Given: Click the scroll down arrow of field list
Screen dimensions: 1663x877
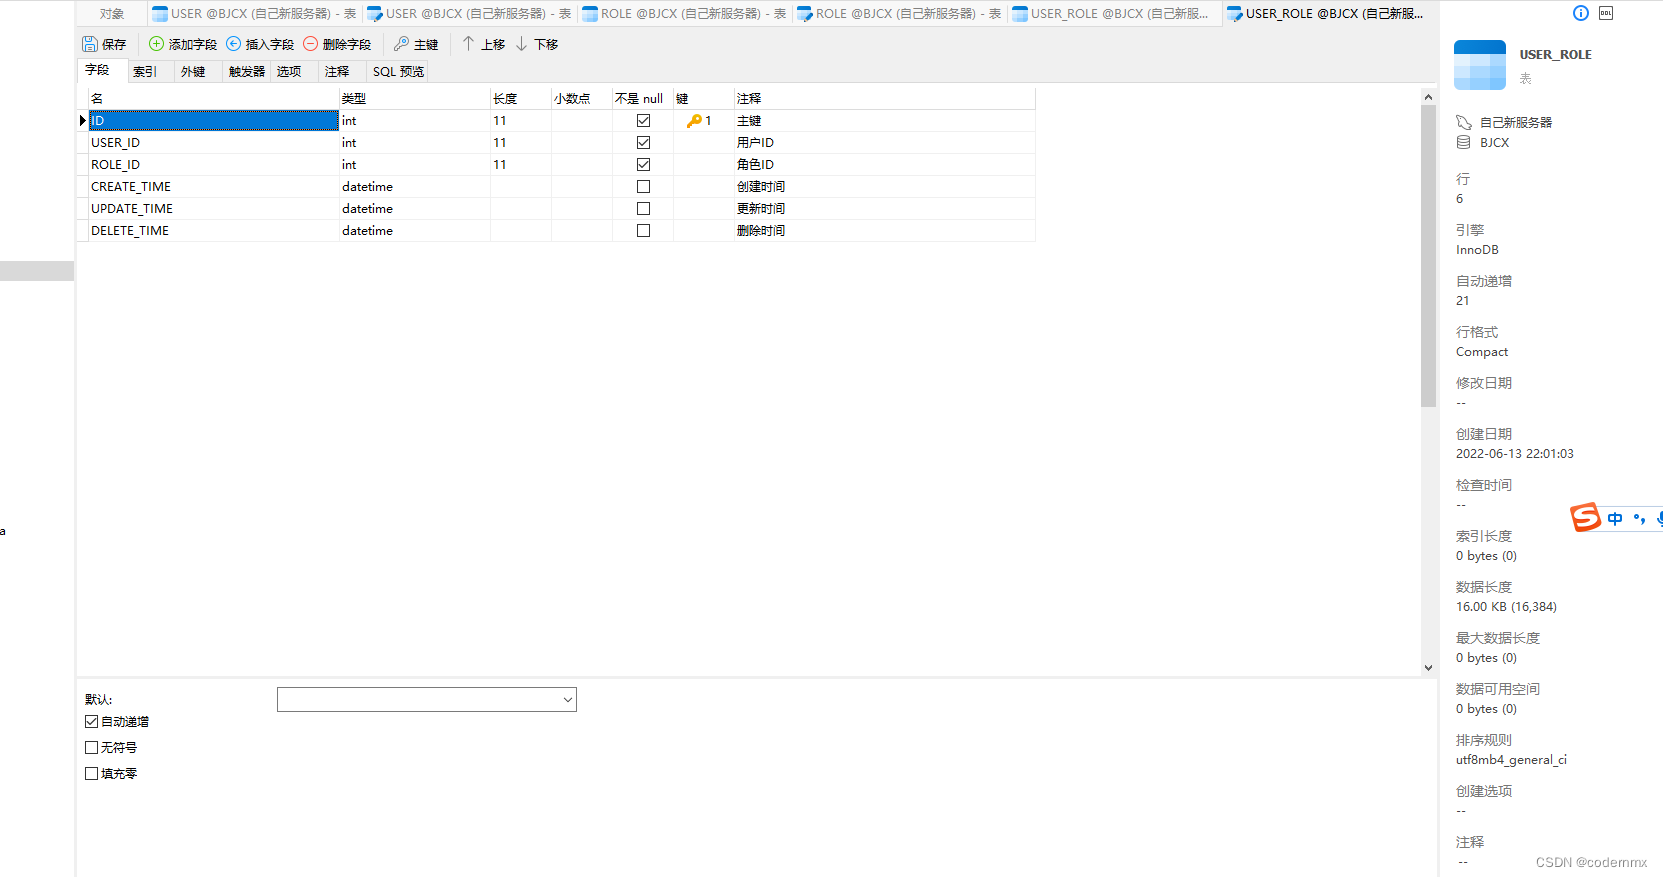Looking at the screenshot, I should tap(1428, 667).
